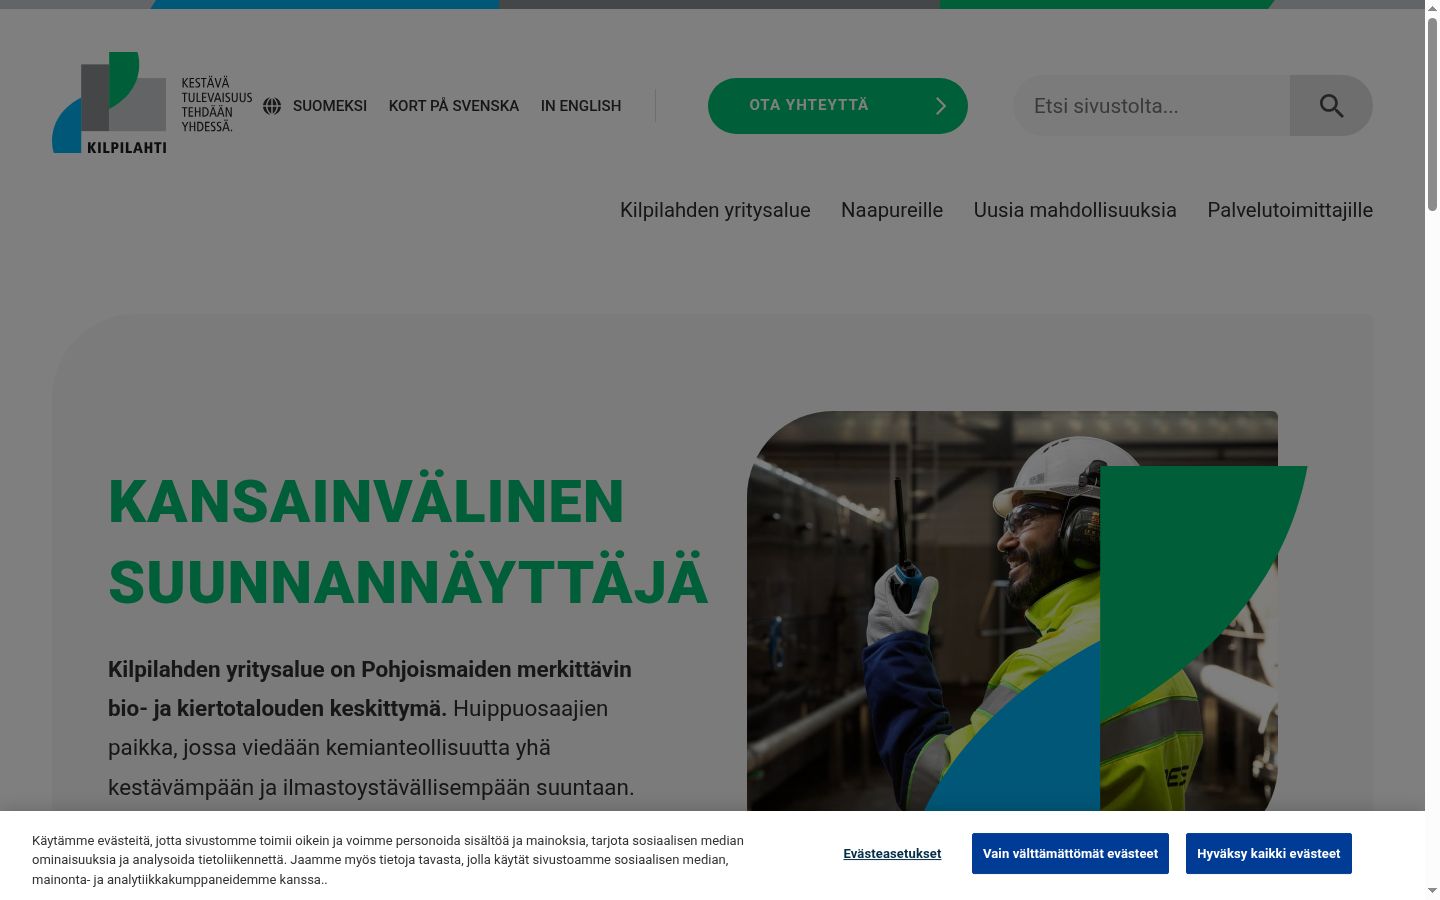Click the cookie notice text Käytämme evästeitä

[x=388, y=860]
